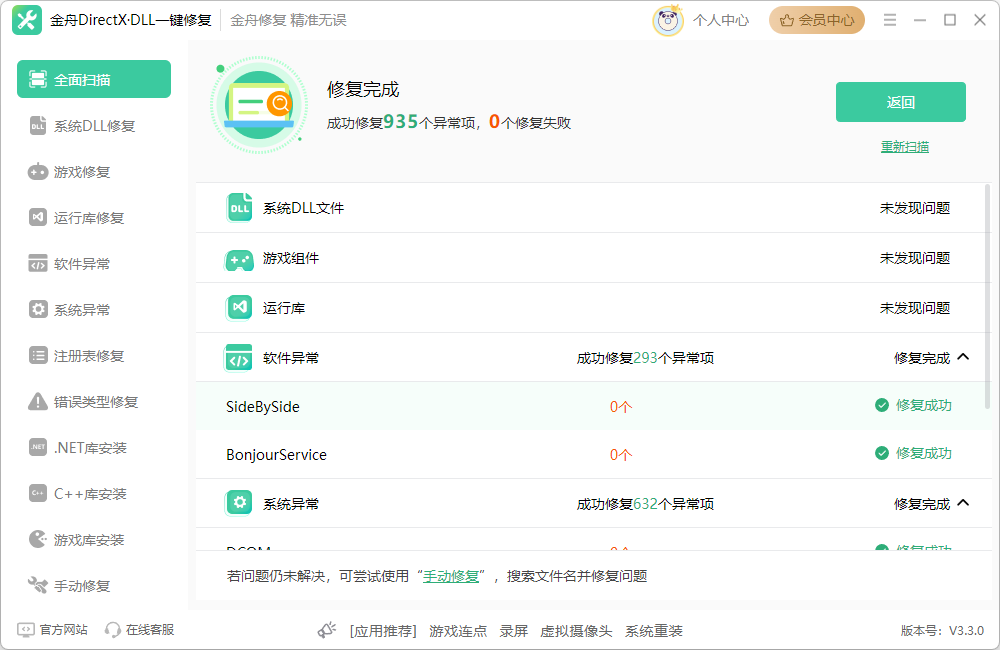Click the 系统异常 gear icon in sidebar
This screenshot has height=650, width=1000.
(38, 309)
